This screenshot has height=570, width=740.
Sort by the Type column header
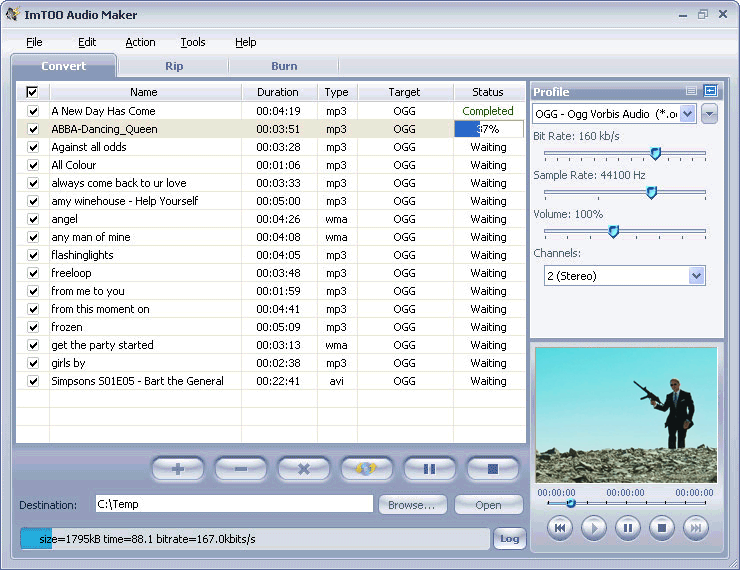click(x=336, y=92)
